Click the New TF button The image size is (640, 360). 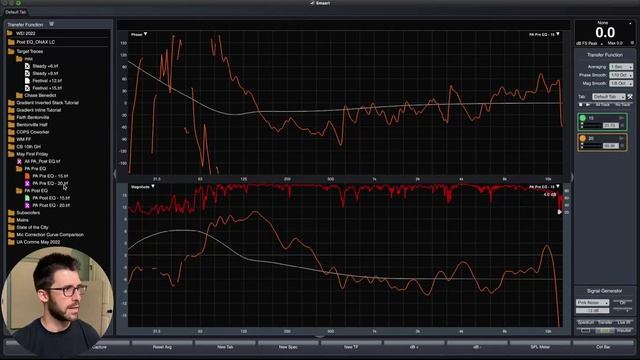[x=351, y=347]
